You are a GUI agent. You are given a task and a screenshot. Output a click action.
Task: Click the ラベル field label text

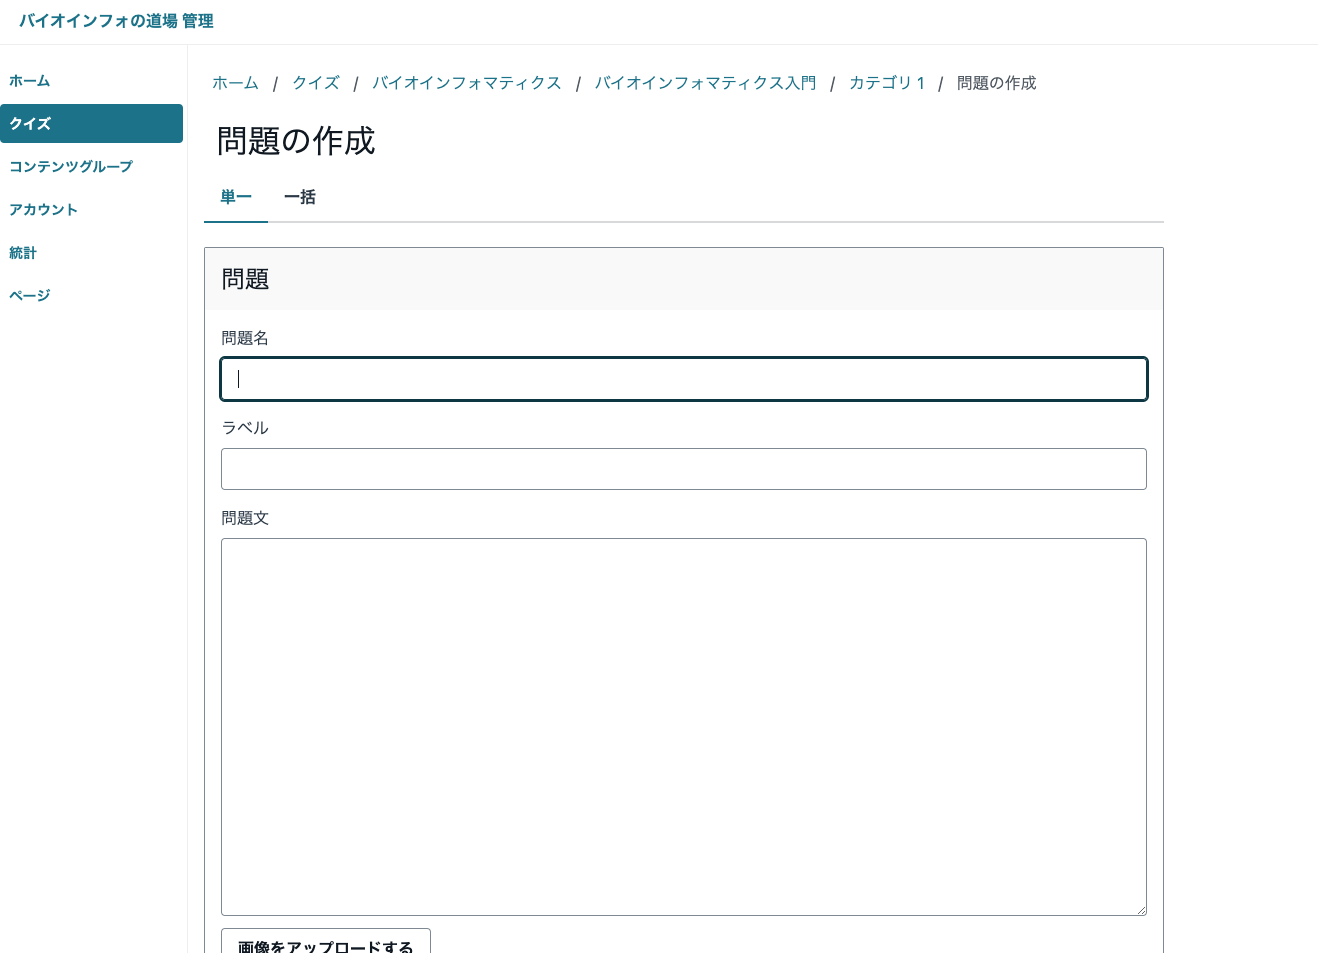coord(245,428)
